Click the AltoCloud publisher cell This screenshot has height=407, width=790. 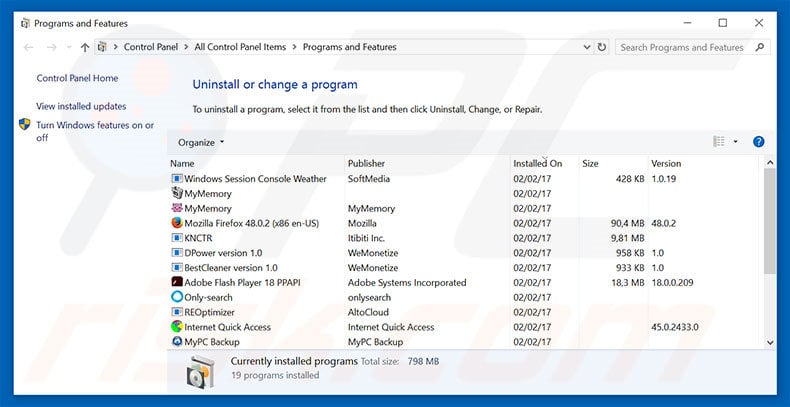tap(368, 312)
